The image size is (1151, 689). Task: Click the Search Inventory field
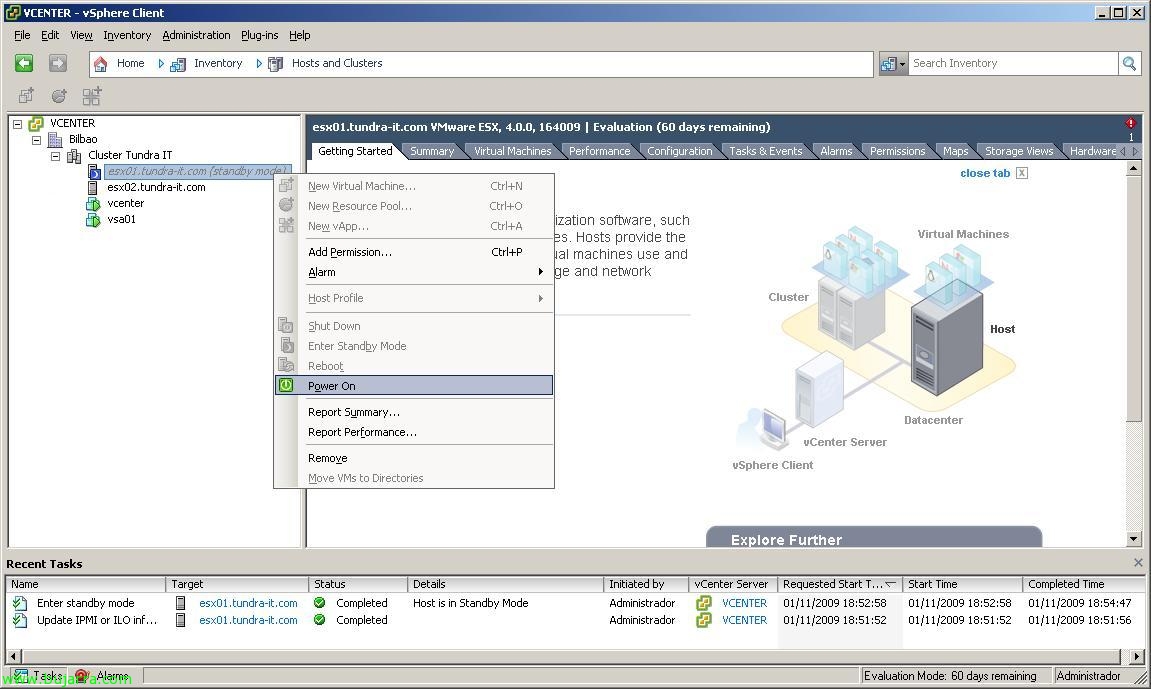1014,64
